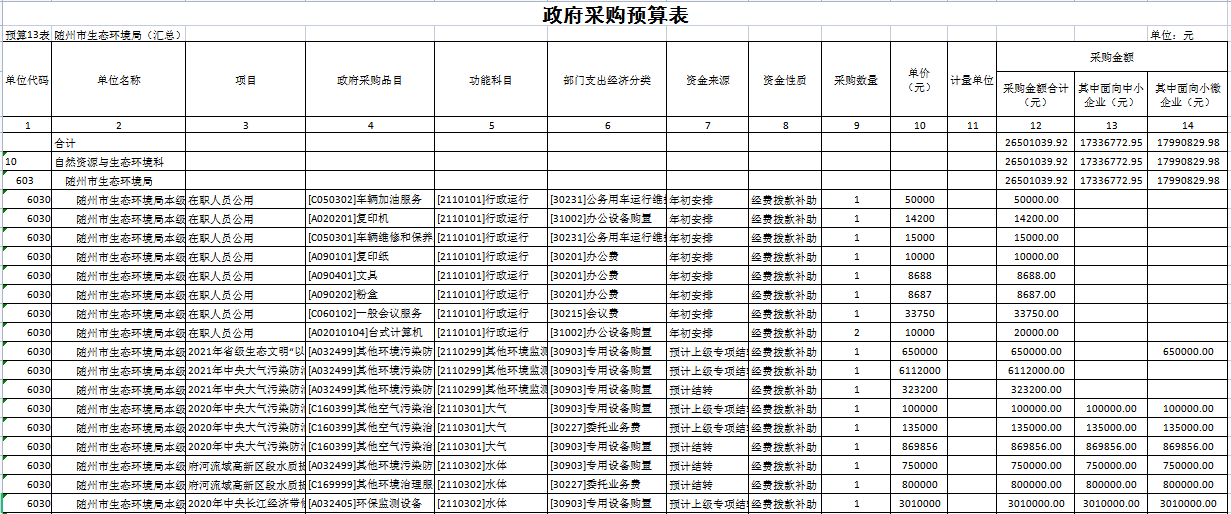This screenshot has width=1231, height=514.
Task: Click the [A02010104]台式计算机 cell
Action: (370, 333)
